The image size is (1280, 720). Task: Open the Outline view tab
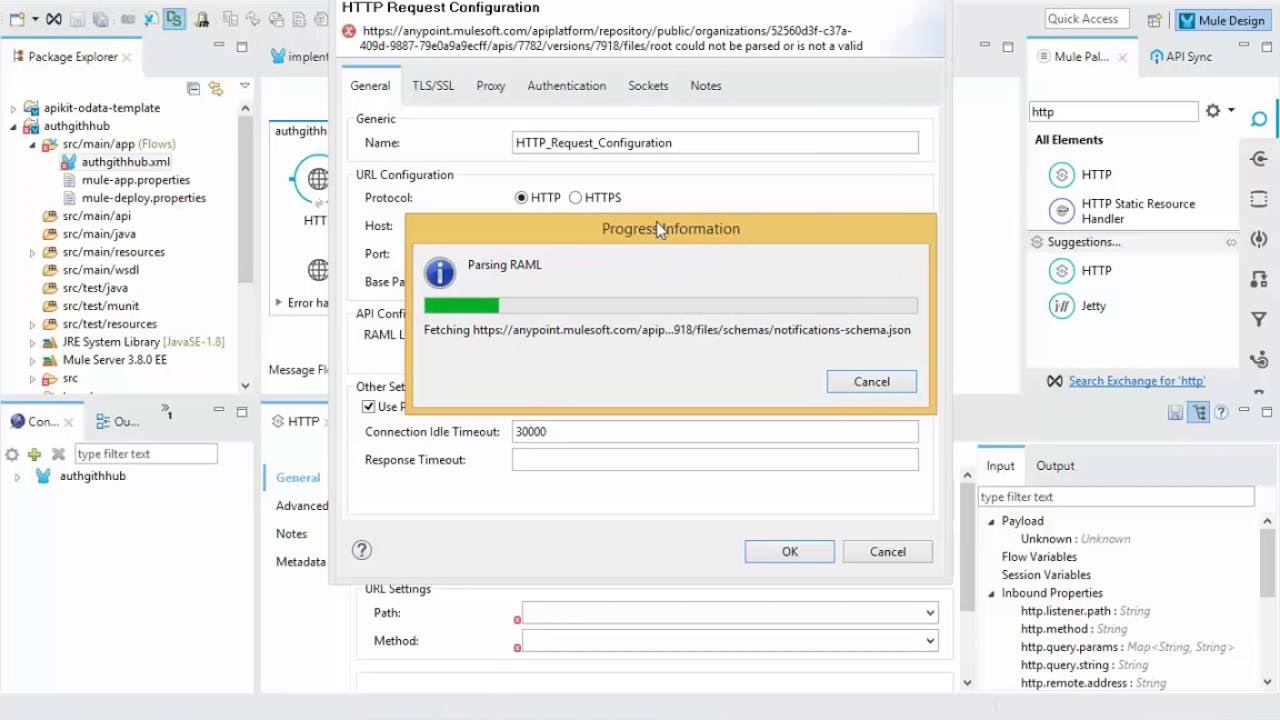click(x=118, y=422)
